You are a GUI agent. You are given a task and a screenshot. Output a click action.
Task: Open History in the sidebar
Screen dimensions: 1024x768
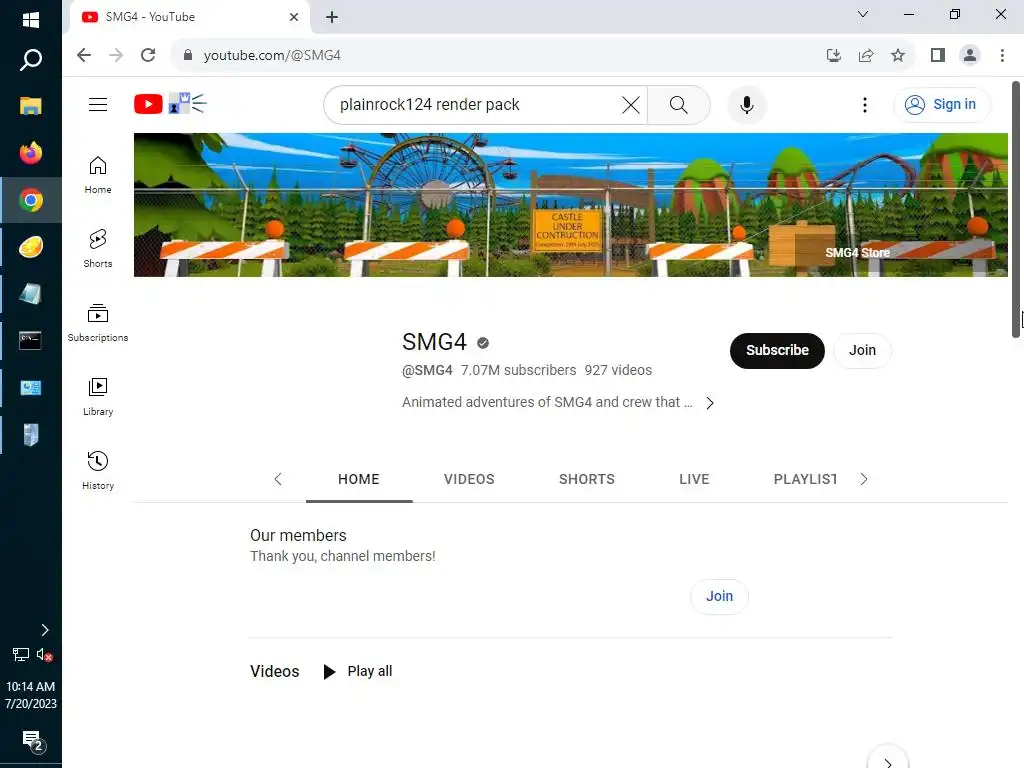98,470
